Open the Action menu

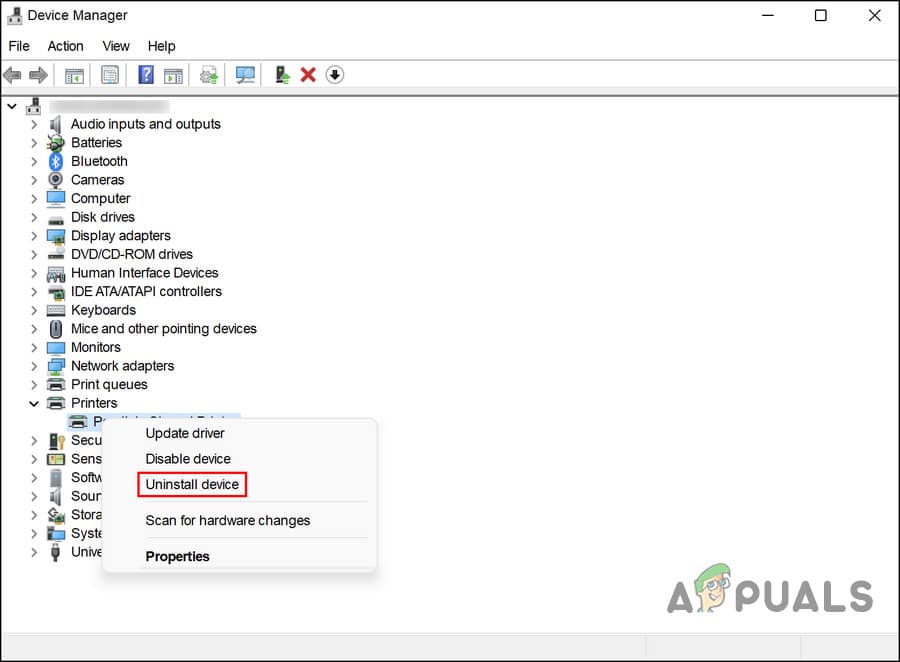[65, 46]
